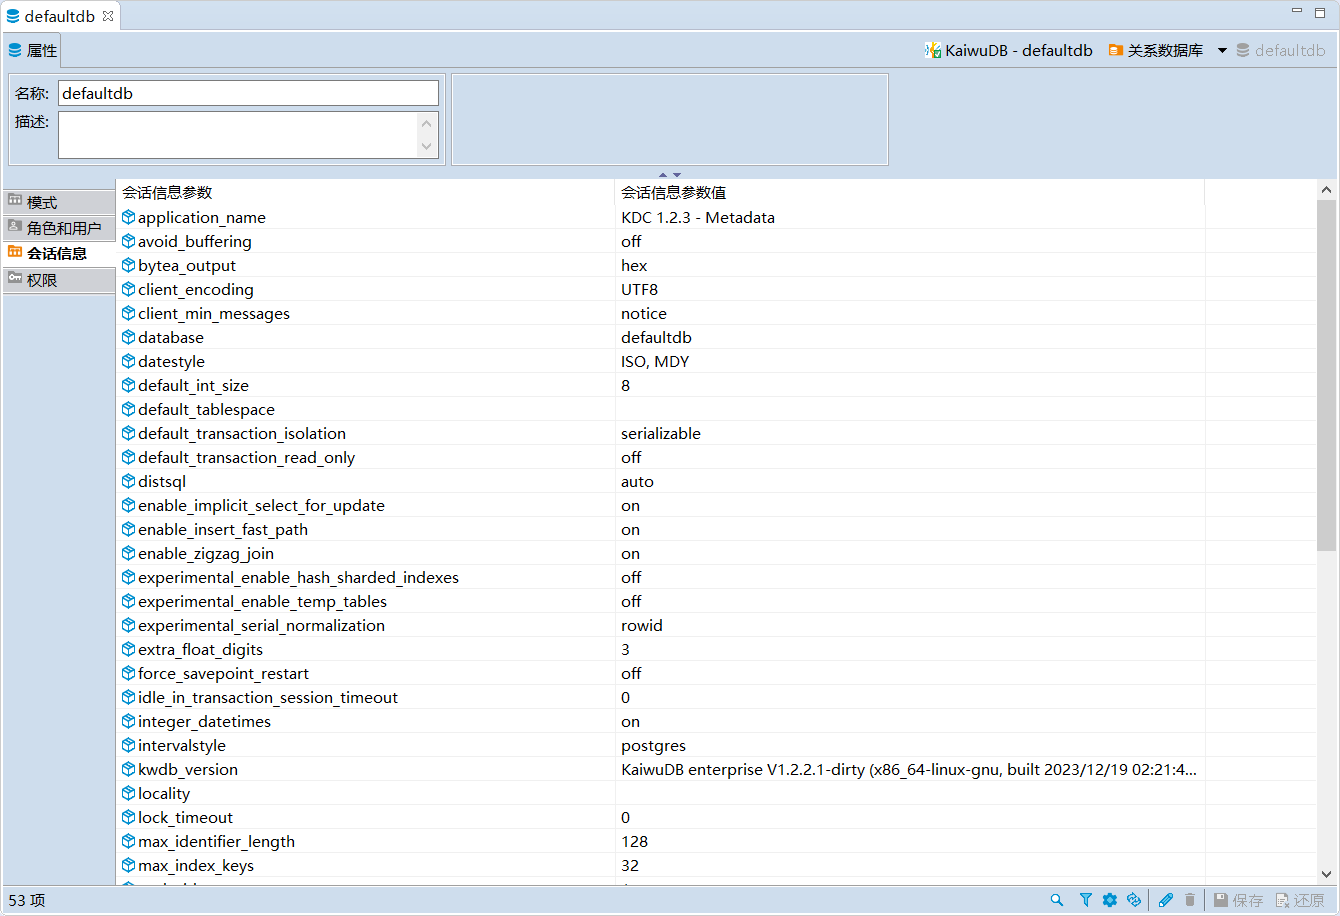Click the trash delete icon
The height and width of the screenshot is (916, 1340).
(1190, 900)
